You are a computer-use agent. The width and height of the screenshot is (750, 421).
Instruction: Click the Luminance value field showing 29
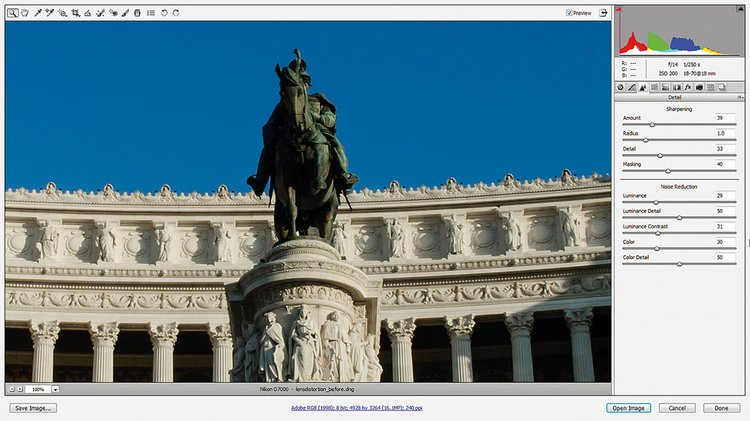click(725, 195)
